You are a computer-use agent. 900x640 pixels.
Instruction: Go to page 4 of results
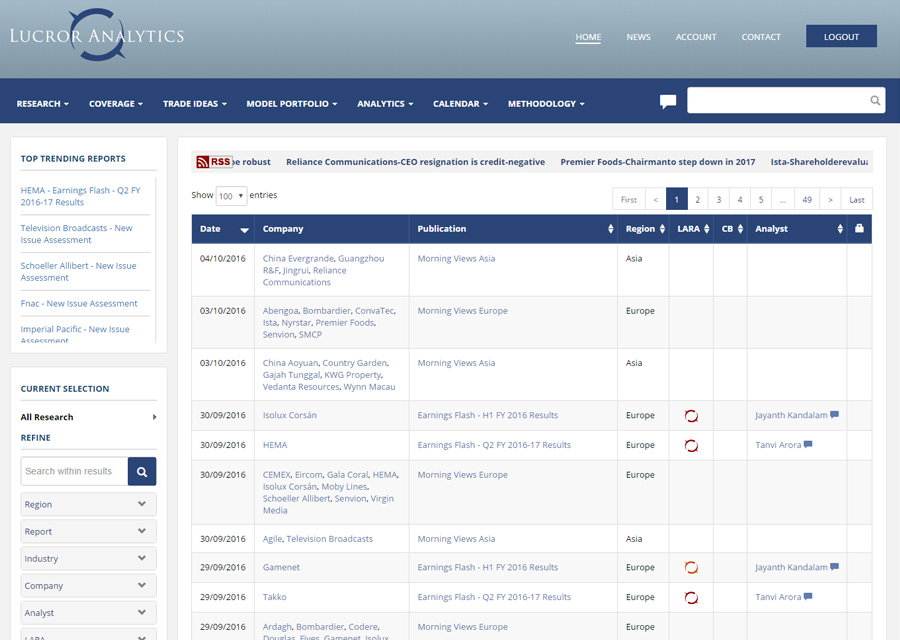[740, 199]
